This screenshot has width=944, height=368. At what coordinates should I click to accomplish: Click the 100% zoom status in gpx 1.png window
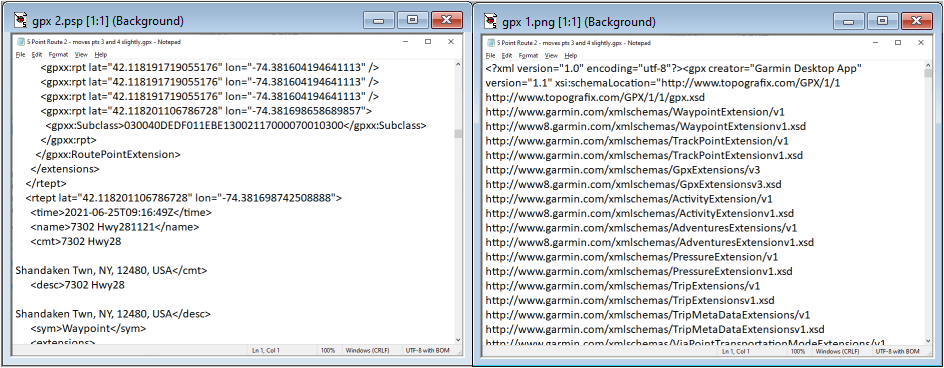(797, 351)
